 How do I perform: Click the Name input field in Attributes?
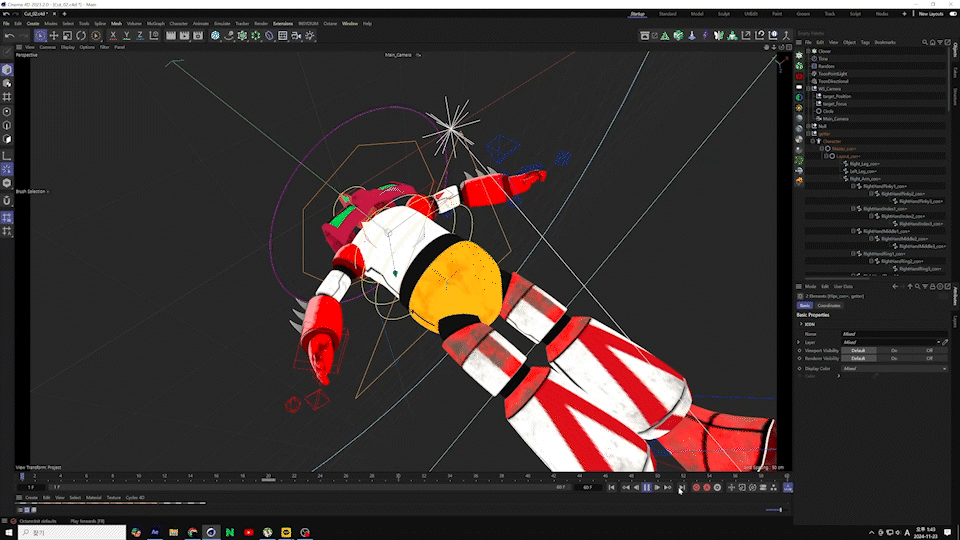[894, 334]
